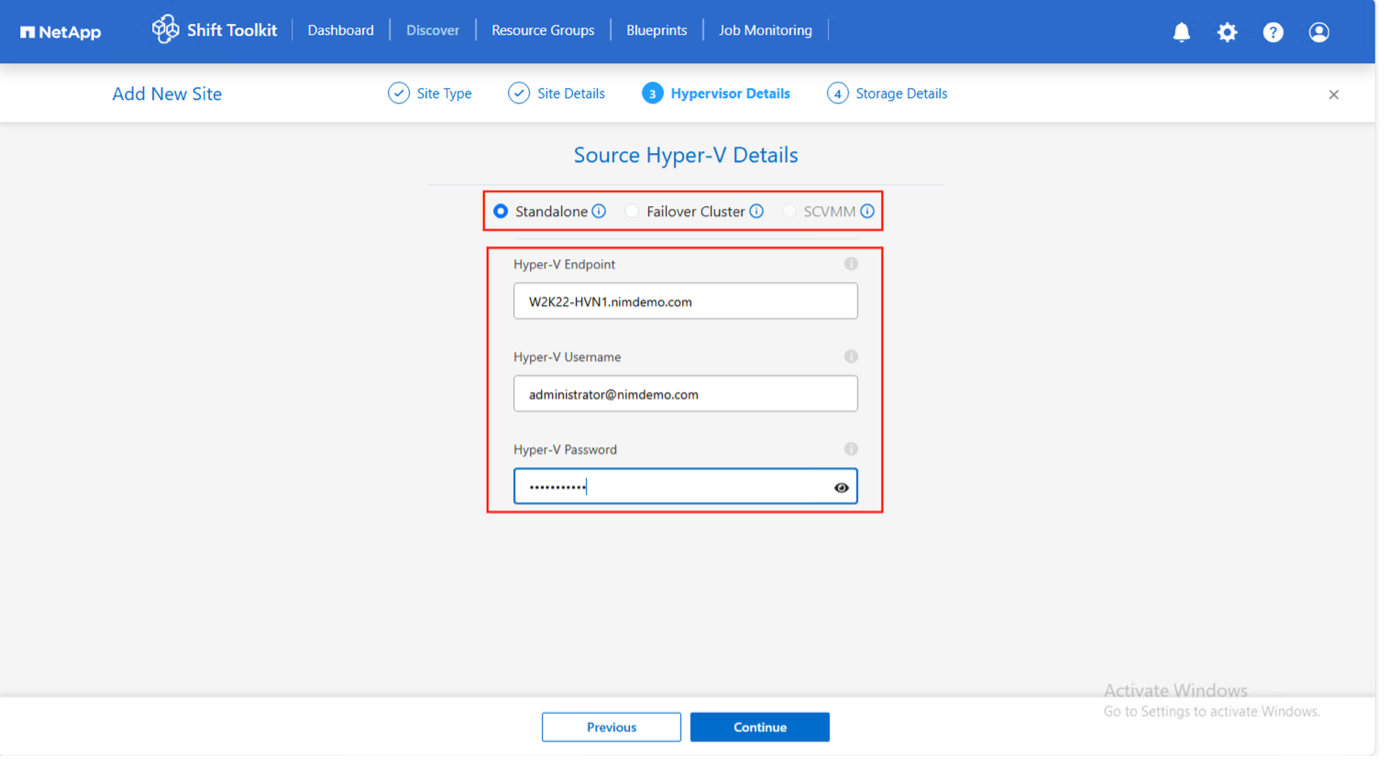The height and width of the screenshot is (760, 1384).
Task: Select the Standalone radio button
Action: click(x=501, y=211)
